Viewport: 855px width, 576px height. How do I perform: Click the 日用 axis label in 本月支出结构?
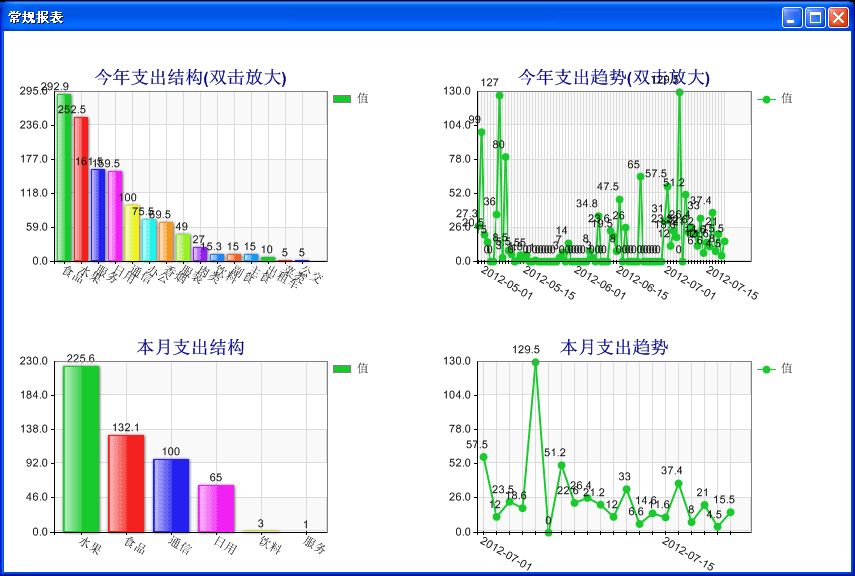point(225,545)
